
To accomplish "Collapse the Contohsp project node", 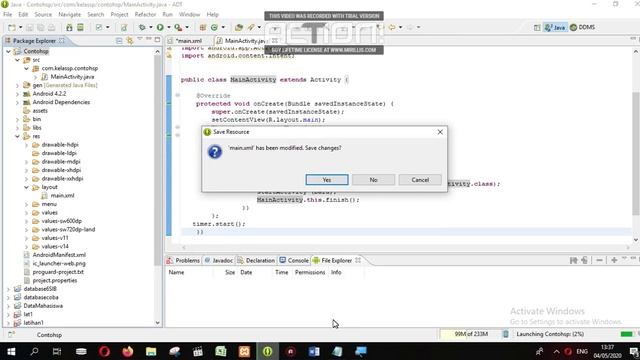I will point(8,51).
